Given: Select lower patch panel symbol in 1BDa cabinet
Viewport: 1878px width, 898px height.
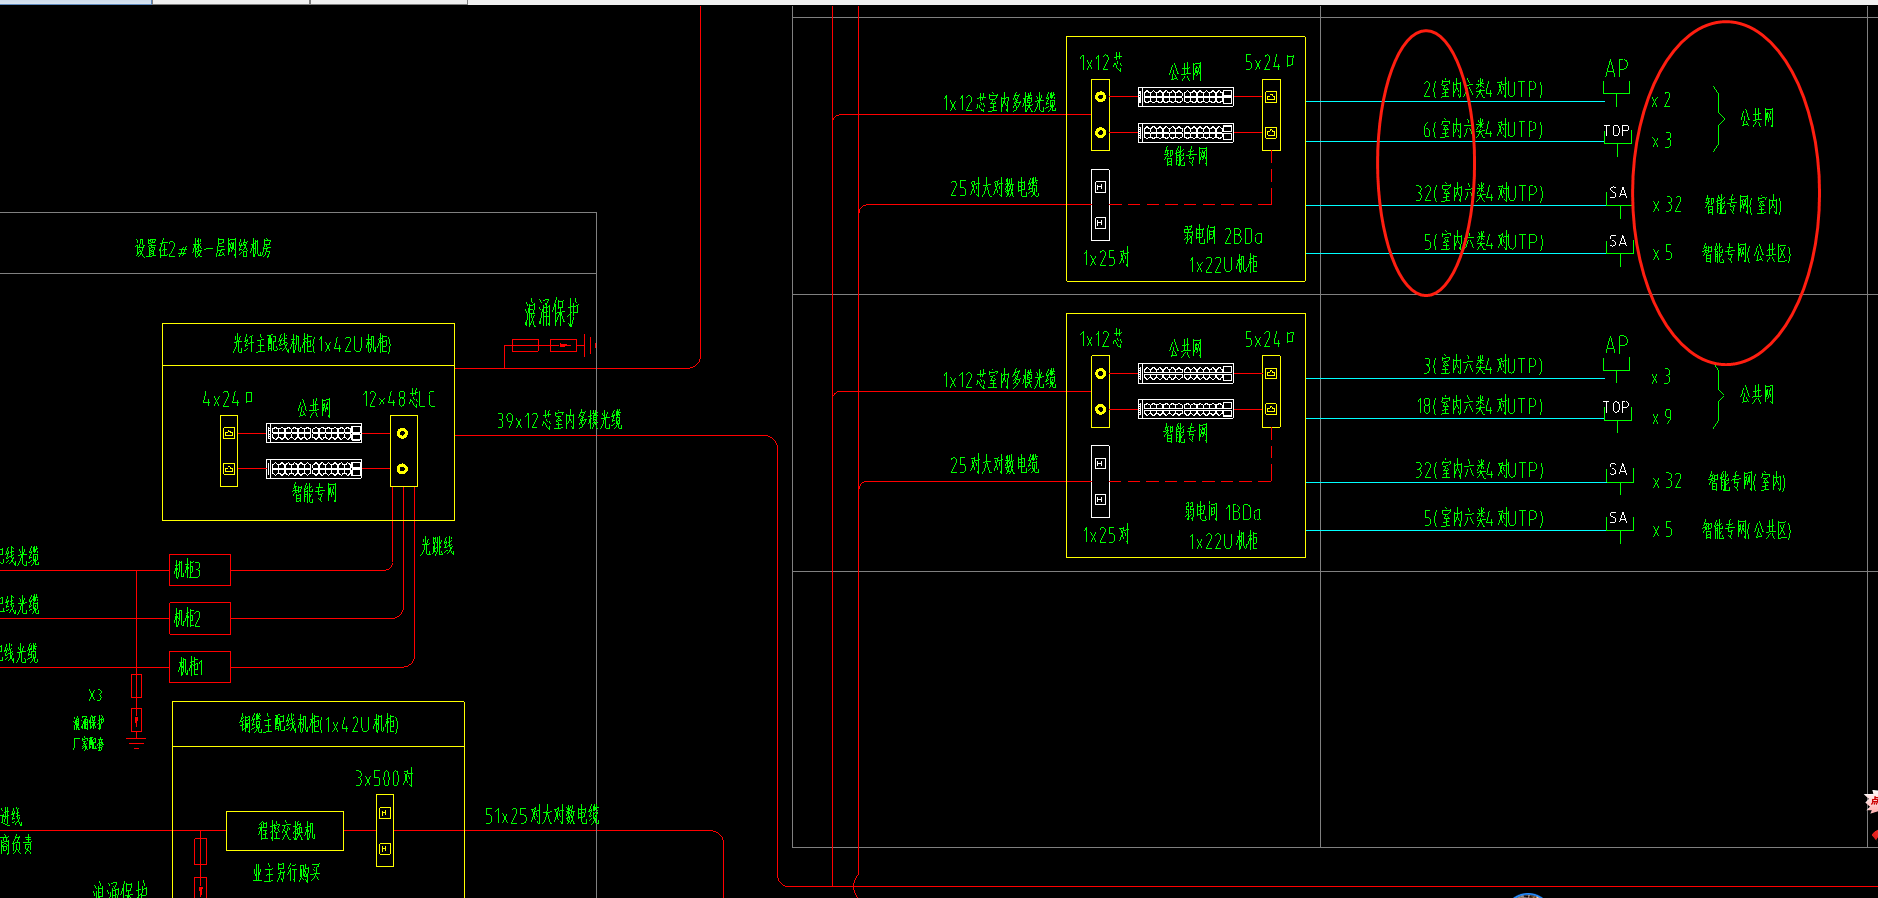Looking at the screenshot, I should click(x=1186, y=409).
